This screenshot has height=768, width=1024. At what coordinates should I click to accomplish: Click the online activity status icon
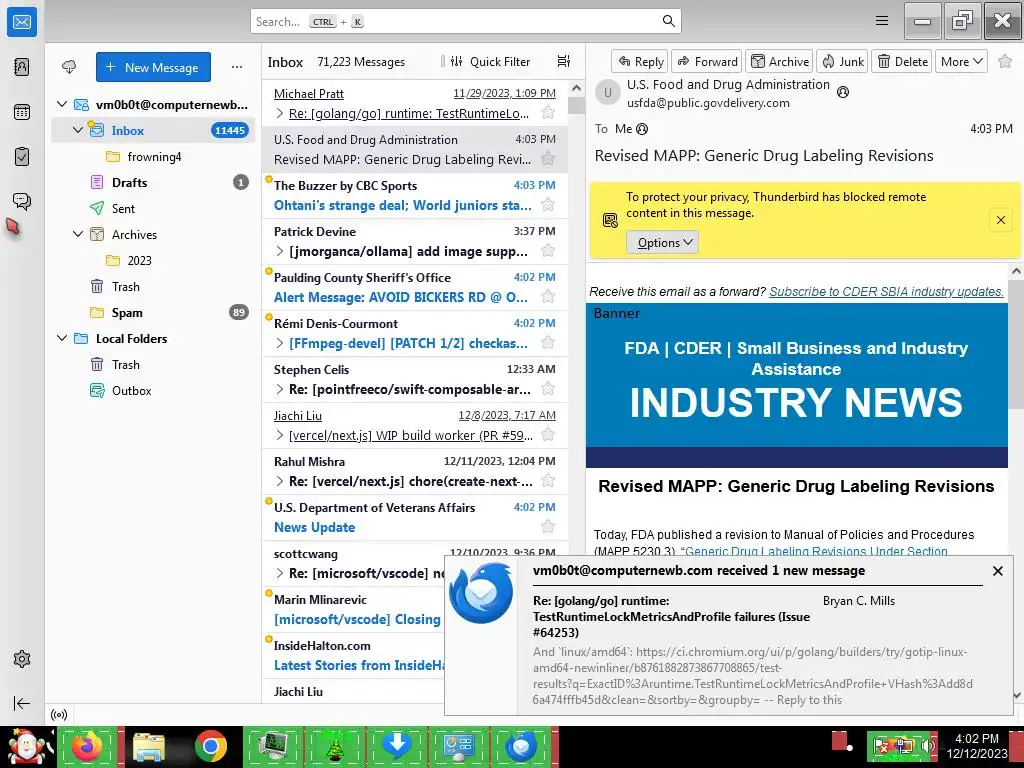click(59, 715)
